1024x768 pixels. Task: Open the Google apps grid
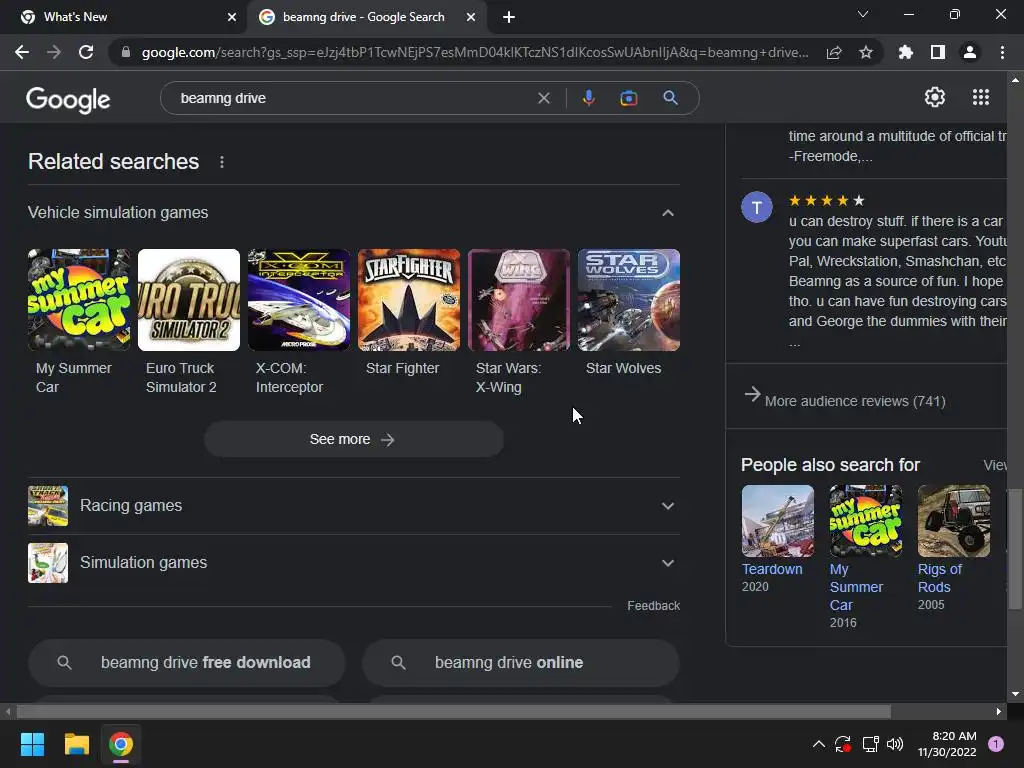point(981,97)
